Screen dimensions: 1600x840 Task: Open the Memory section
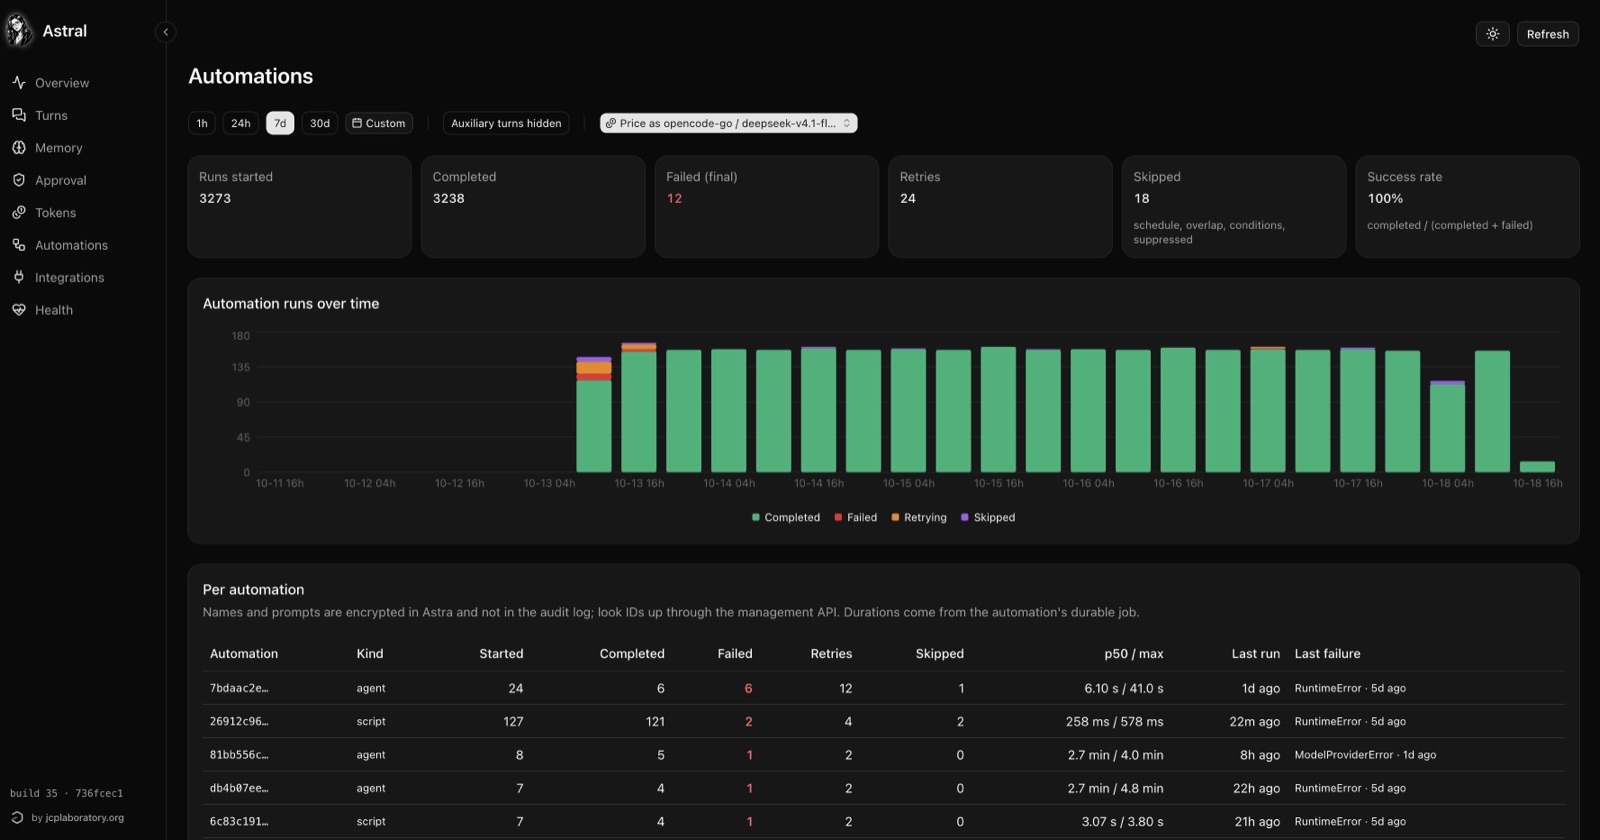pyautogui.click(x=59, y=148)
